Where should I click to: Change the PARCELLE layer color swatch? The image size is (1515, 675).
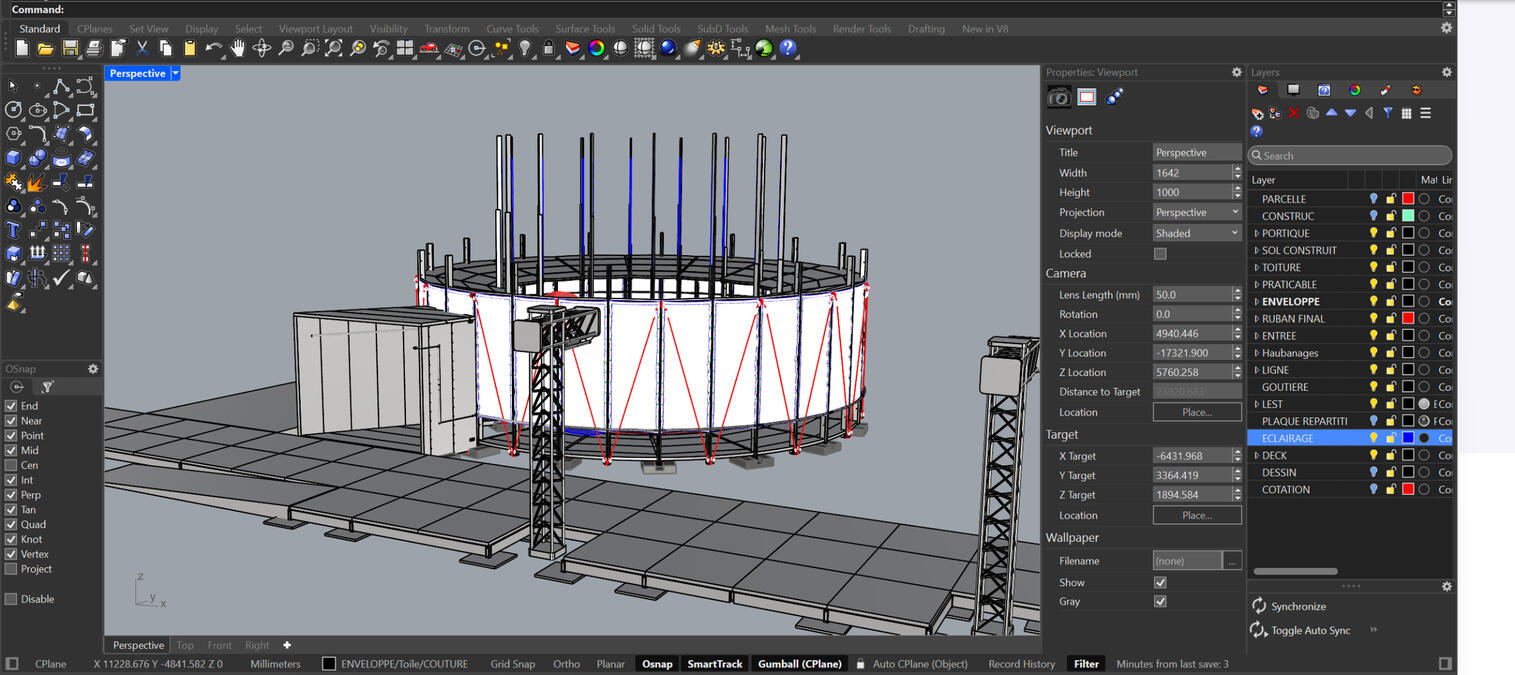(x=1406, y=198)
